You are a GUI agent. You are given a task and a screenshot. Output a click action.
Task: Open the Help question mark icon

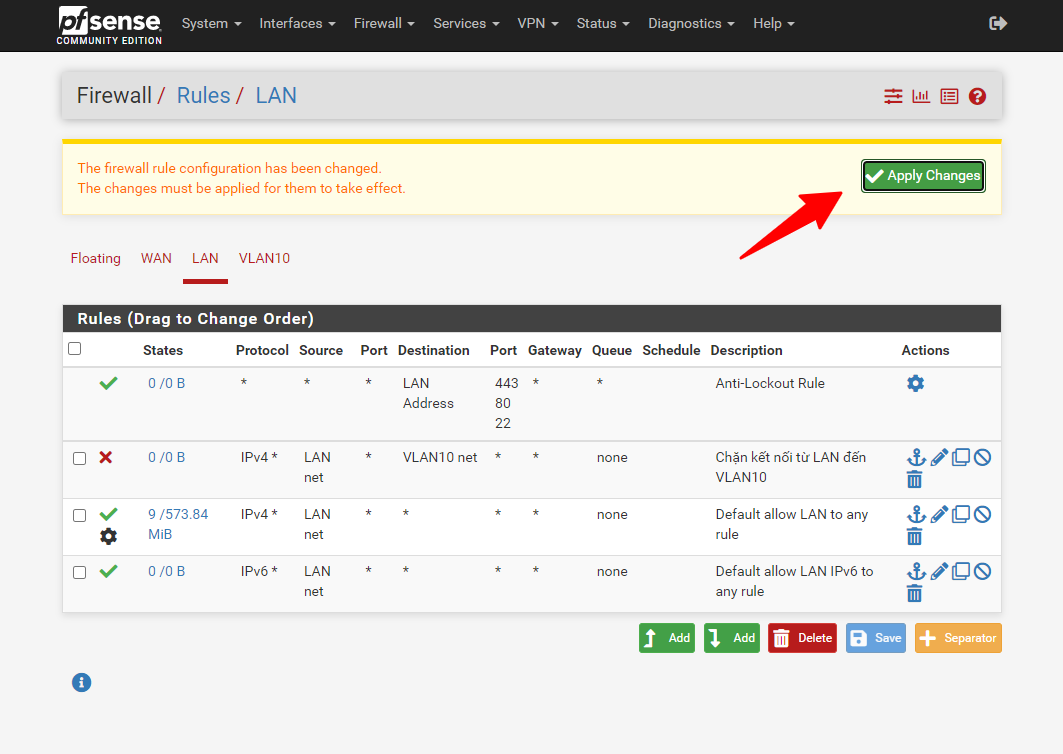pyautogui.click(x=977, y=96)
